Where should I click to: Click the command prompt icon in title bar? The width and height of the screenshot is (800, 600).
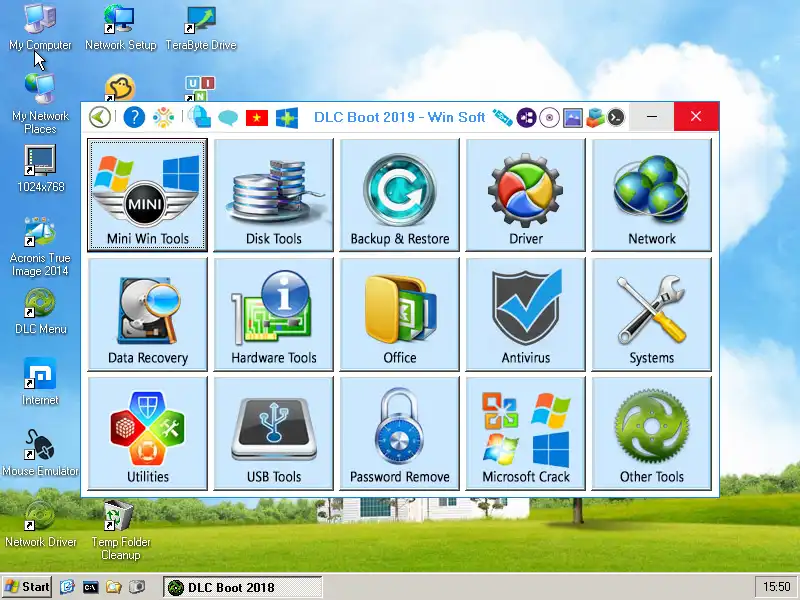(617, 117)
